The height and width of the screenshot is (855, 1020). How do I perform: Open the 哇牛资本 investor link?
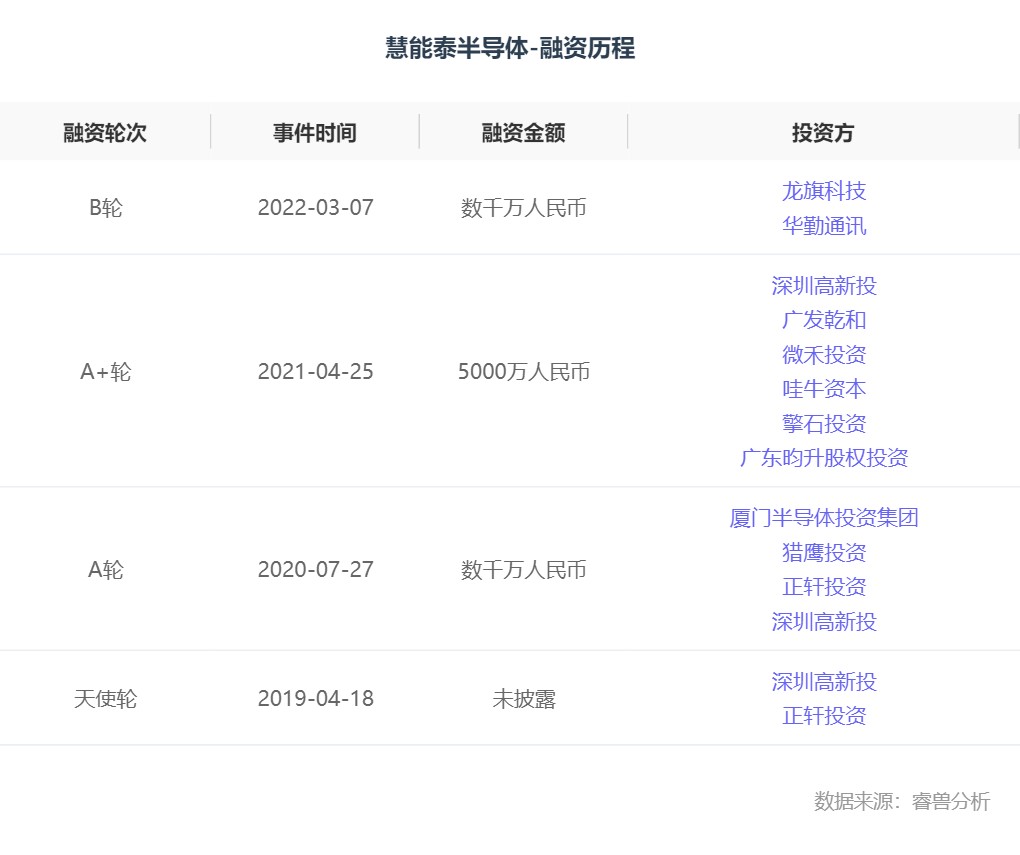point(824,389)
